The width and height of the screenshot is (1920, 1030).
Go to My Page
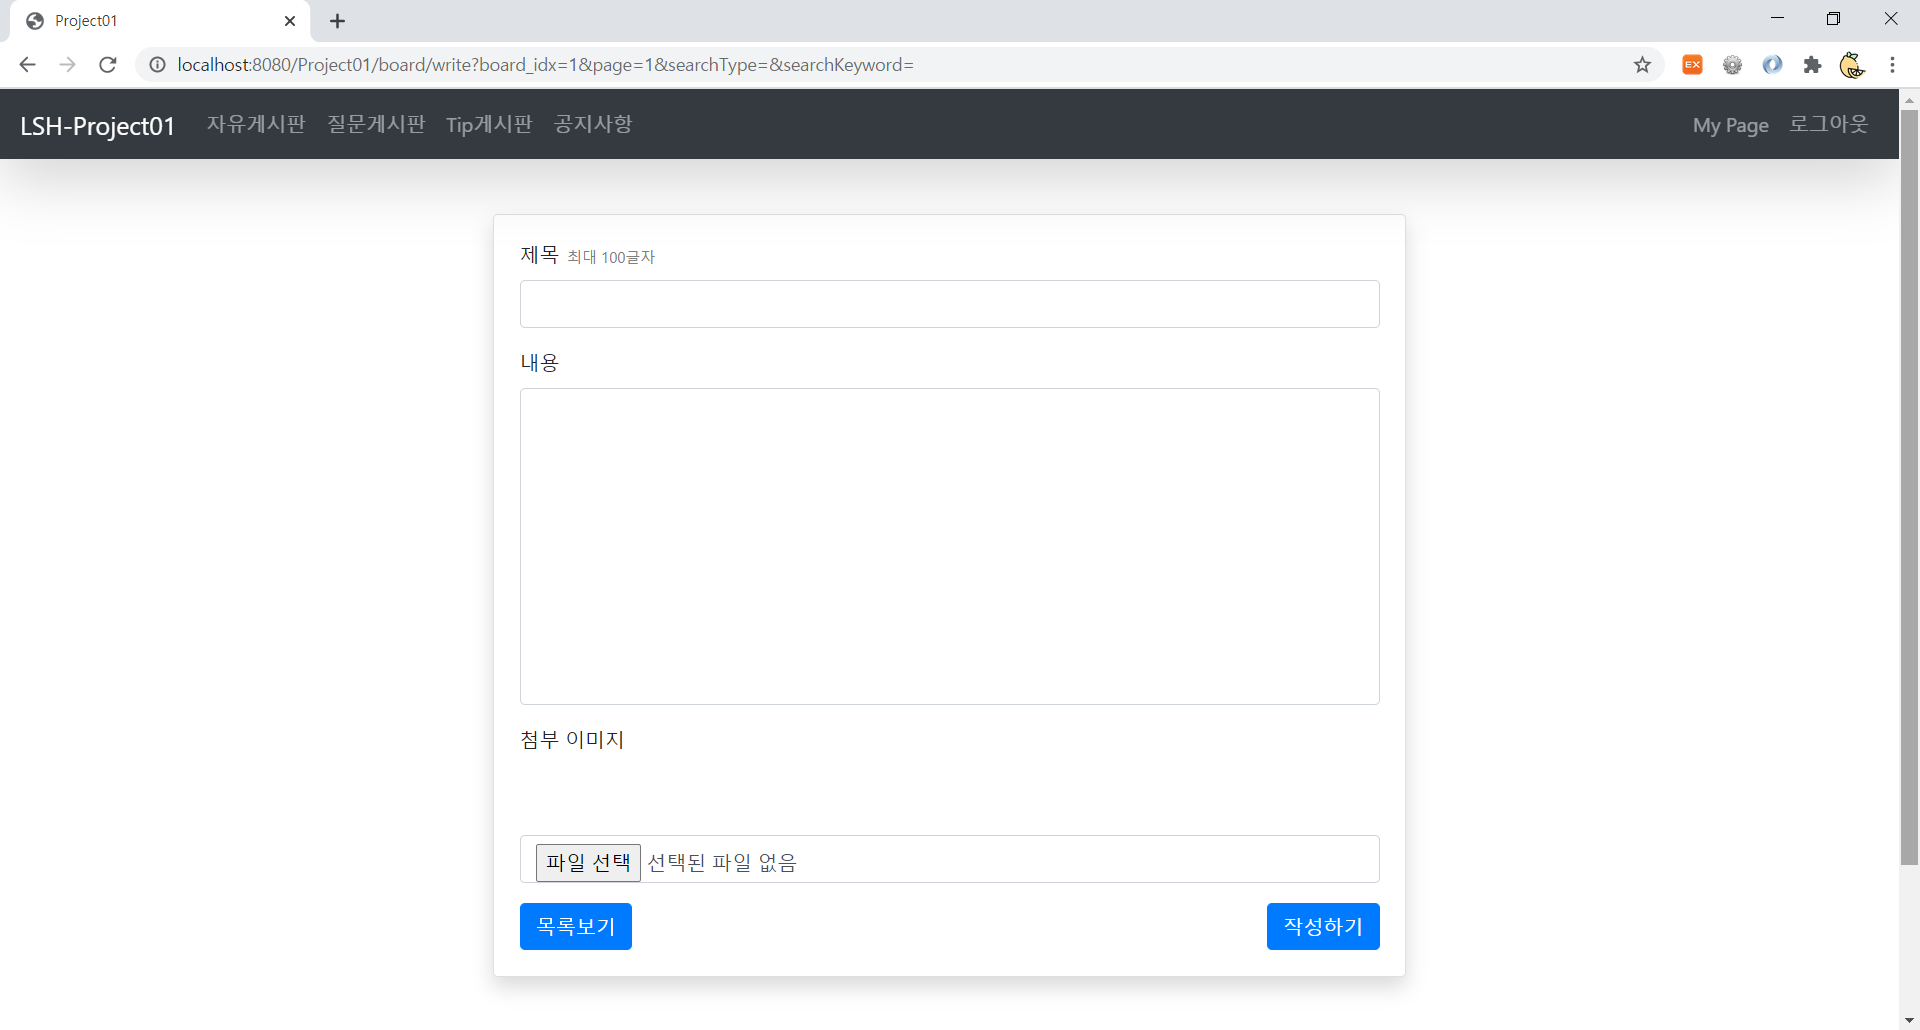pos(1730,125)
